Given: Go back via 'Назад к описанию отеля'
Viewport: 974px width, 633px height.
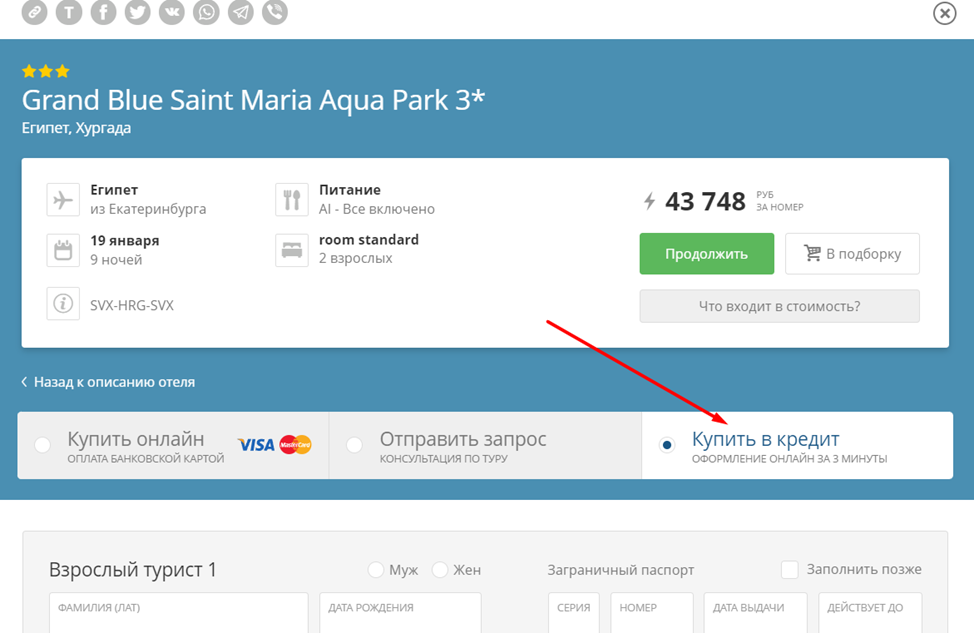Looking at the screenshot, I should 108,382.
